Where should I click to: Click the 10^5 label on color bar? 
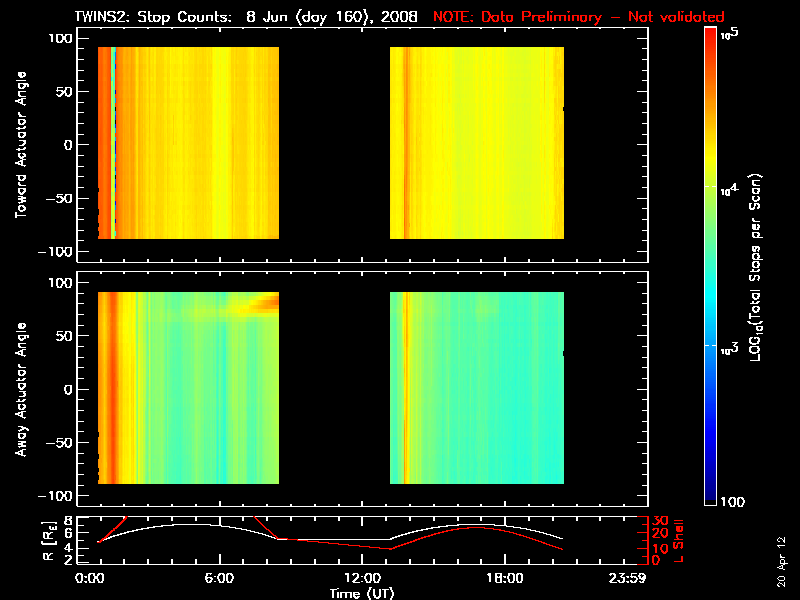tap(730, 34)
